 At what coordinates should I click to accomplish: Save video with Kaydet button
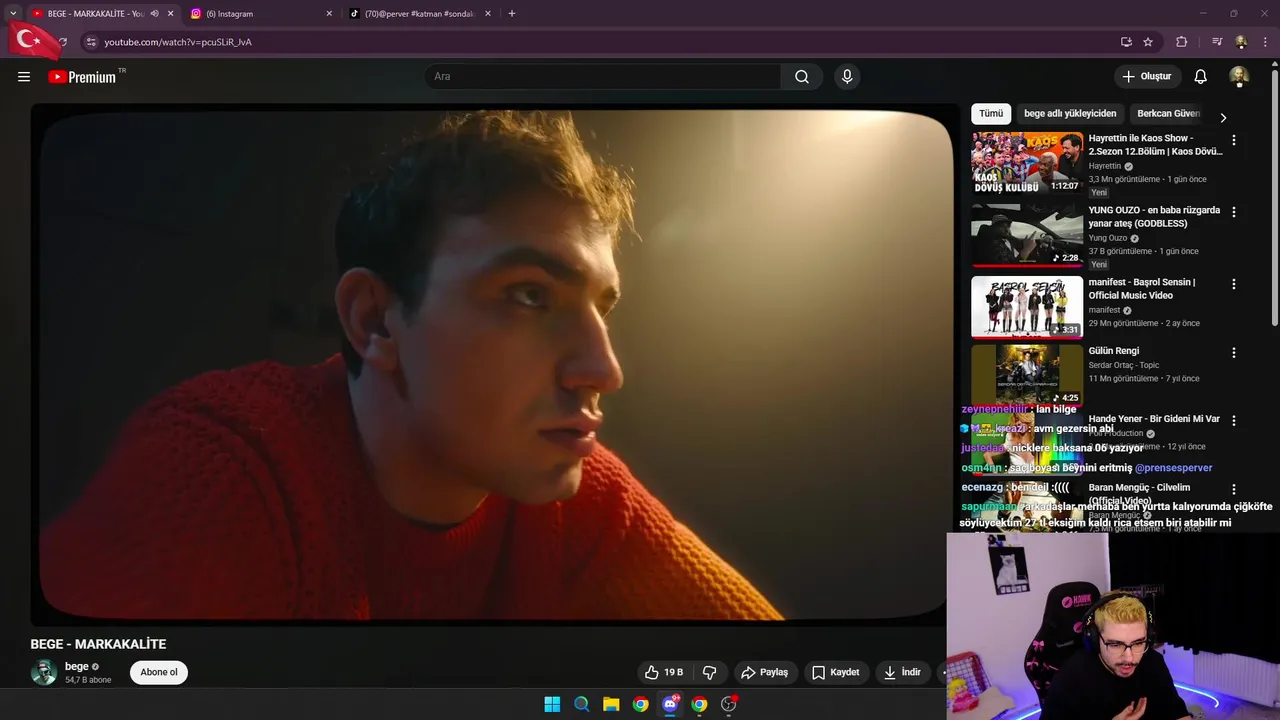tap(836, 673)
